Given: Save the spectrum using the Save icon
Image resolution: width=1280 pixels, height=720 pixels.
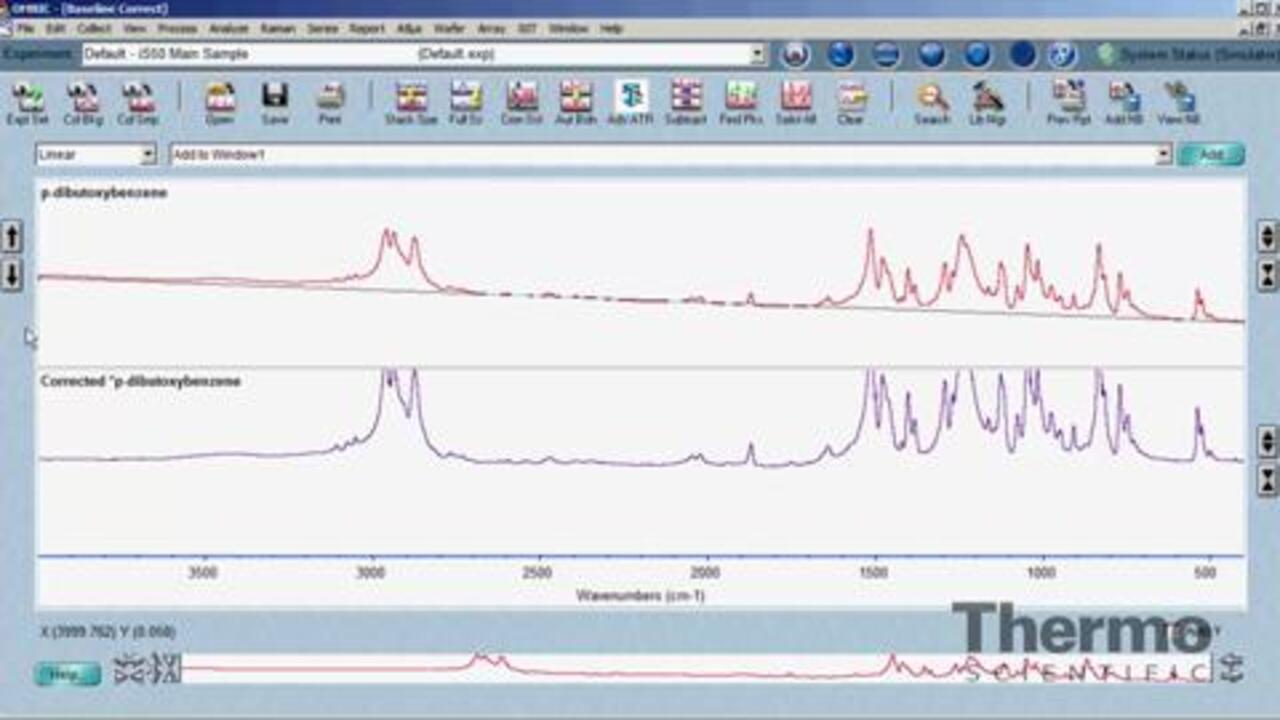Looking at the screenshot, I should point(275,99).
